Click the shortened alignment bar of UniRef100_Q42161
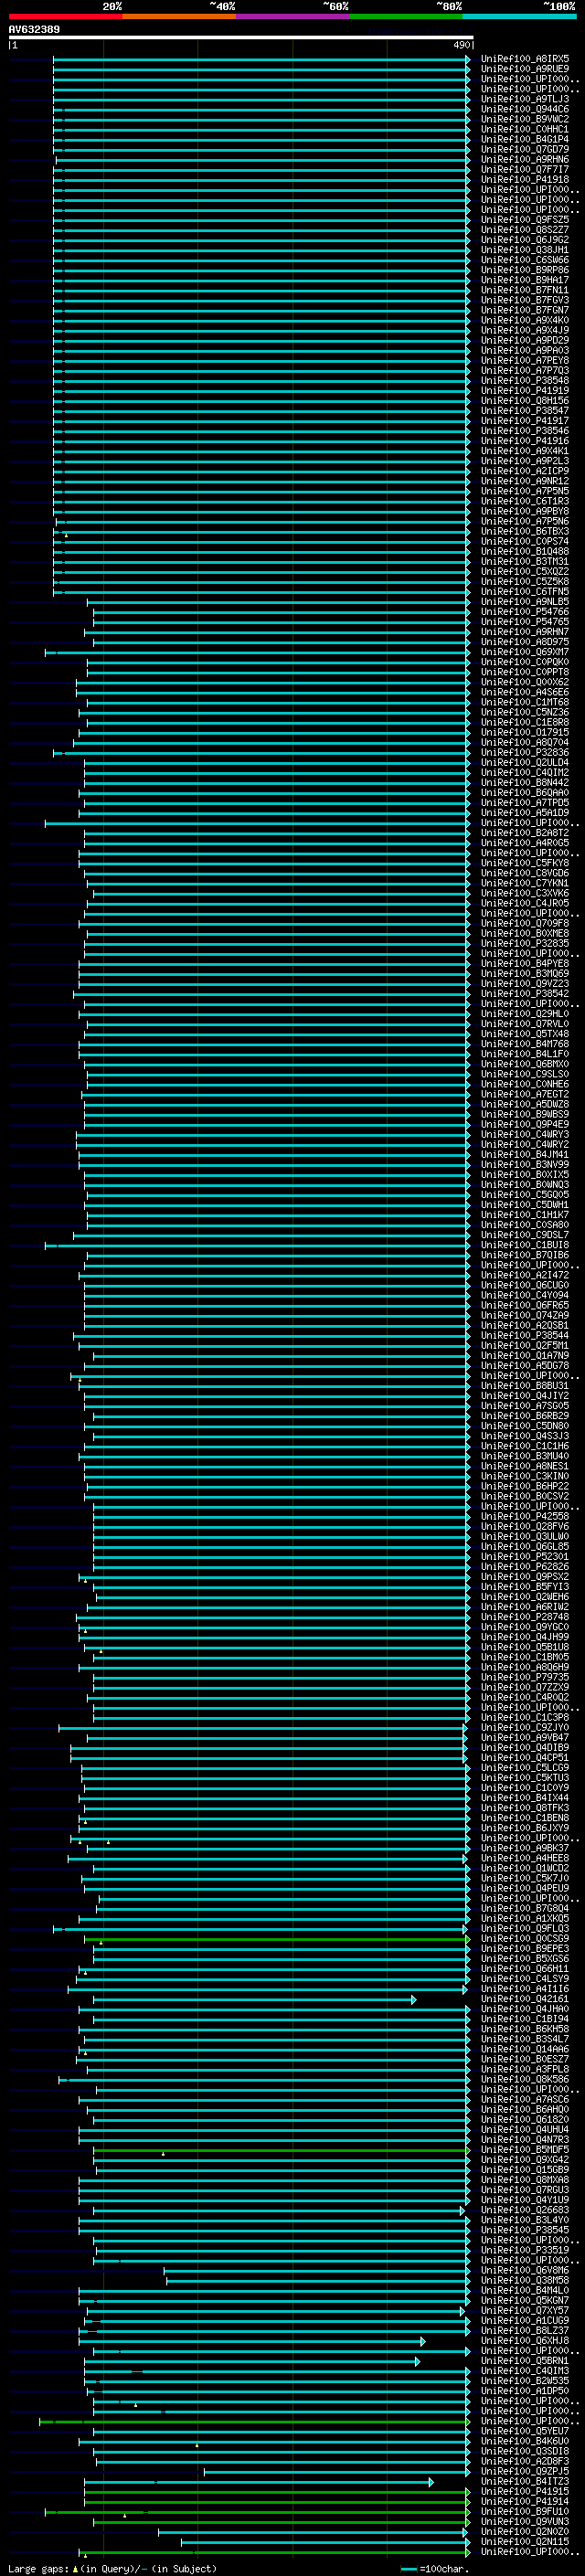This screenshot has width=585, height=2576. [x=255, y=1999]
